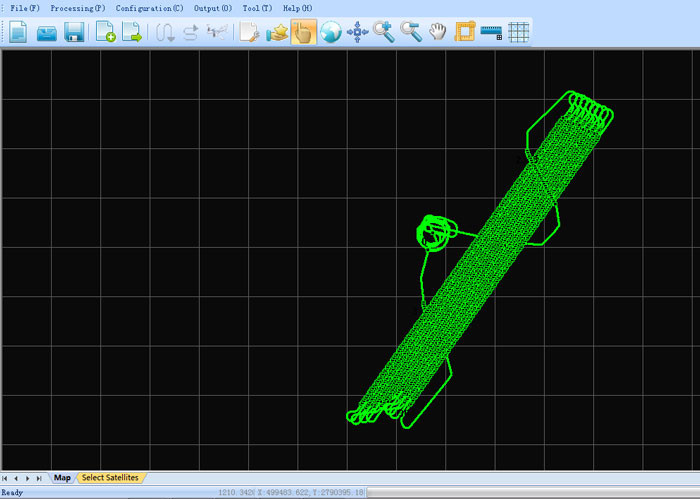This screenshot has width=700, height=499.
Task: Click the Open file icon
Action: [x=46, y=32]
